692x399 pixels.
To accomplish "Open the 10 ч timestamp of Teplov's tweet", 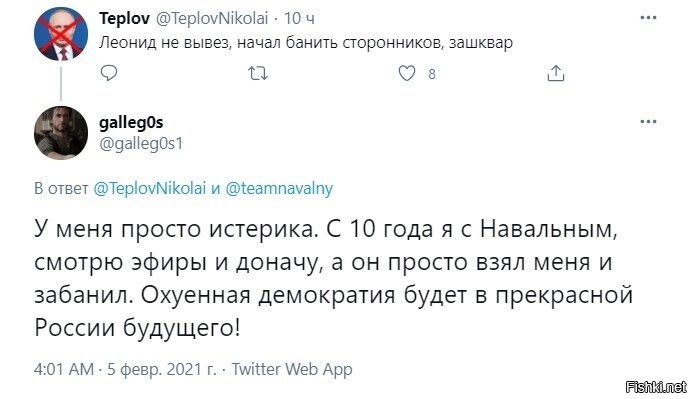I will tap(299, 19).
